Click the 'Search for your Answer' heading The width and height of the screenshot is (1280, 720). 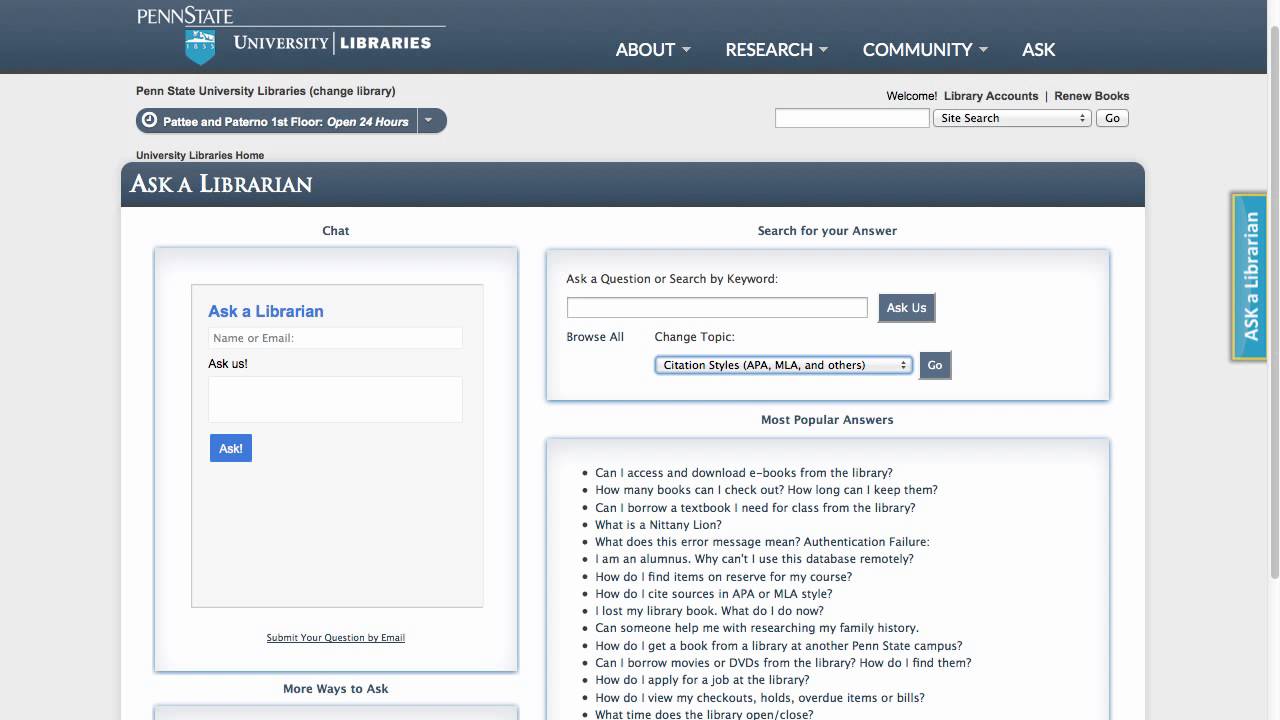(827, 231)
